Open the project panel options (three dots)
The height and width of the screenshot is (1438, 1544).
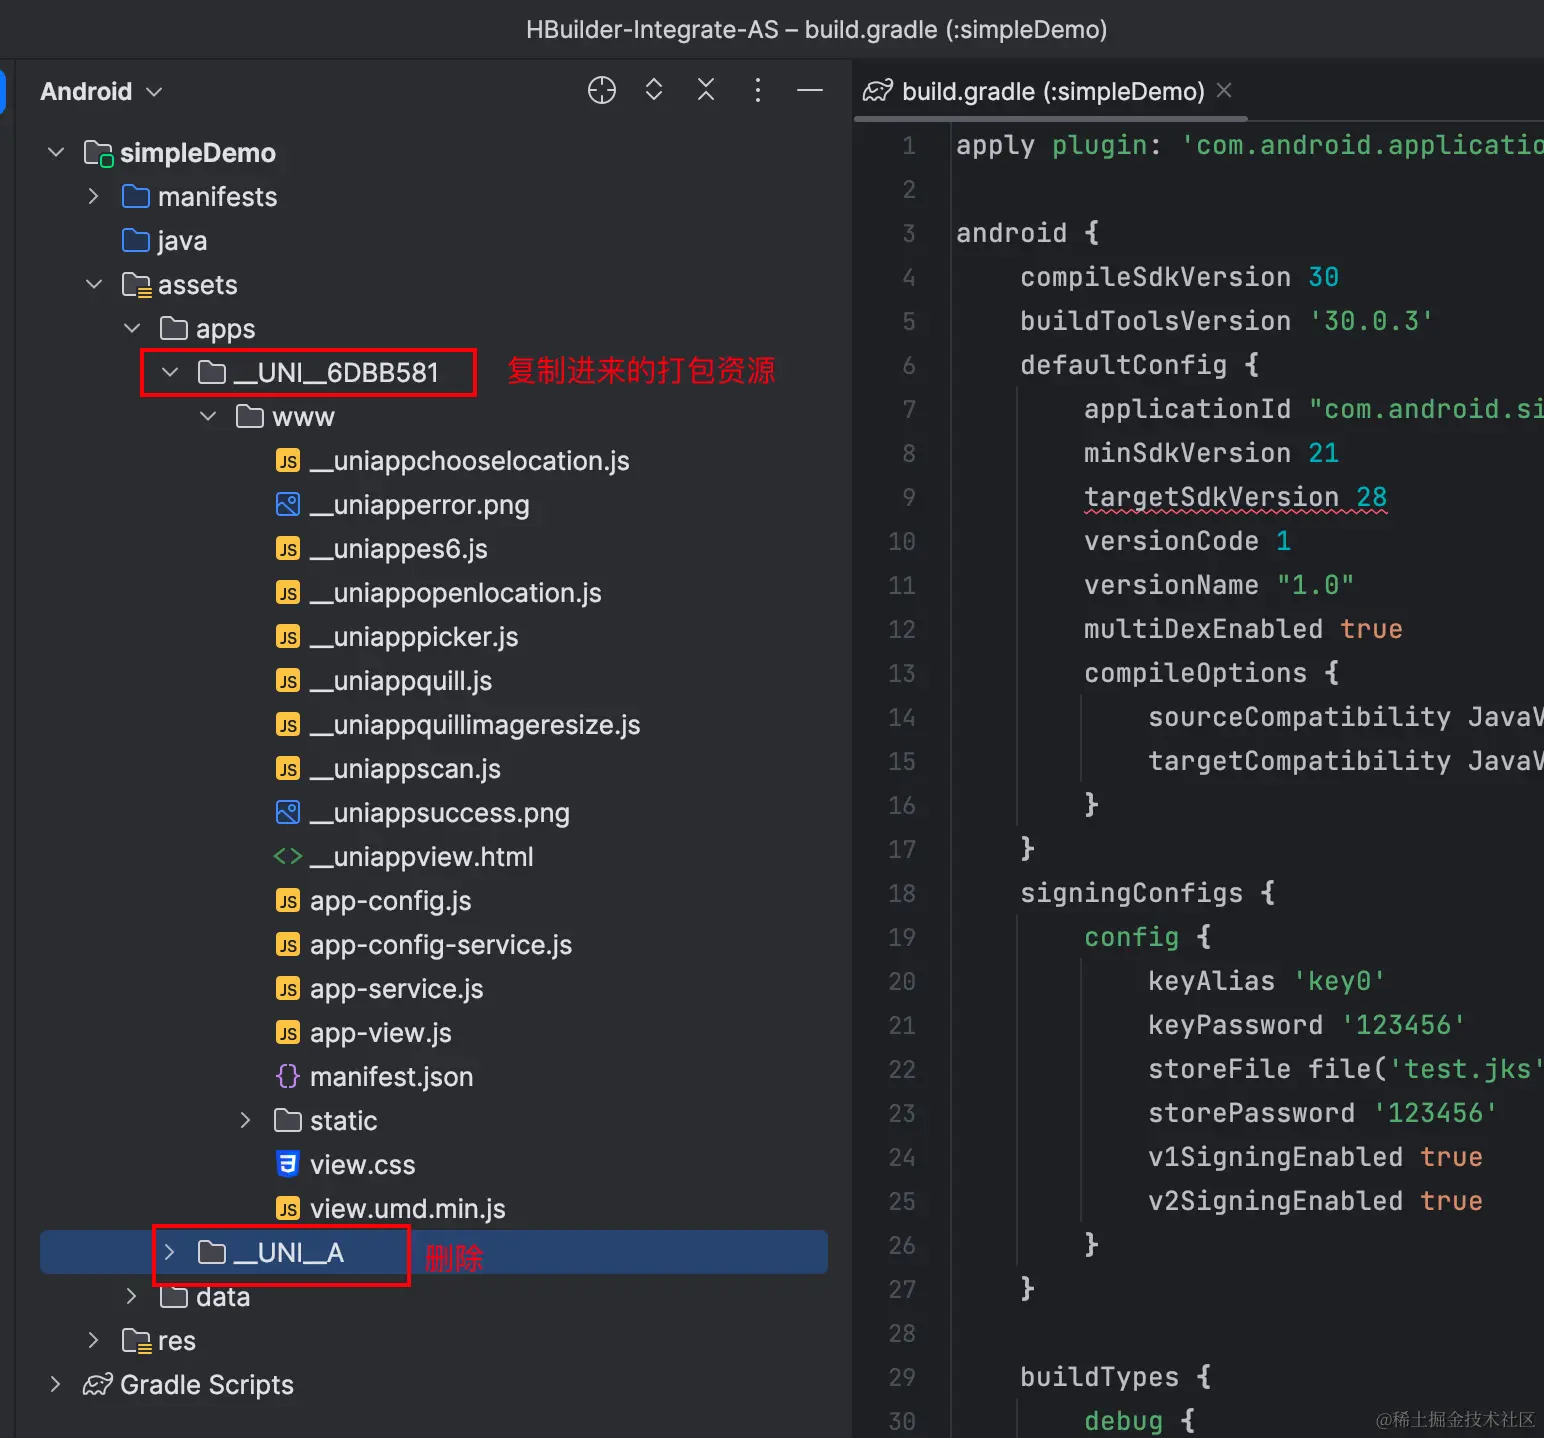pyautogui.click(x=758, y=91)
